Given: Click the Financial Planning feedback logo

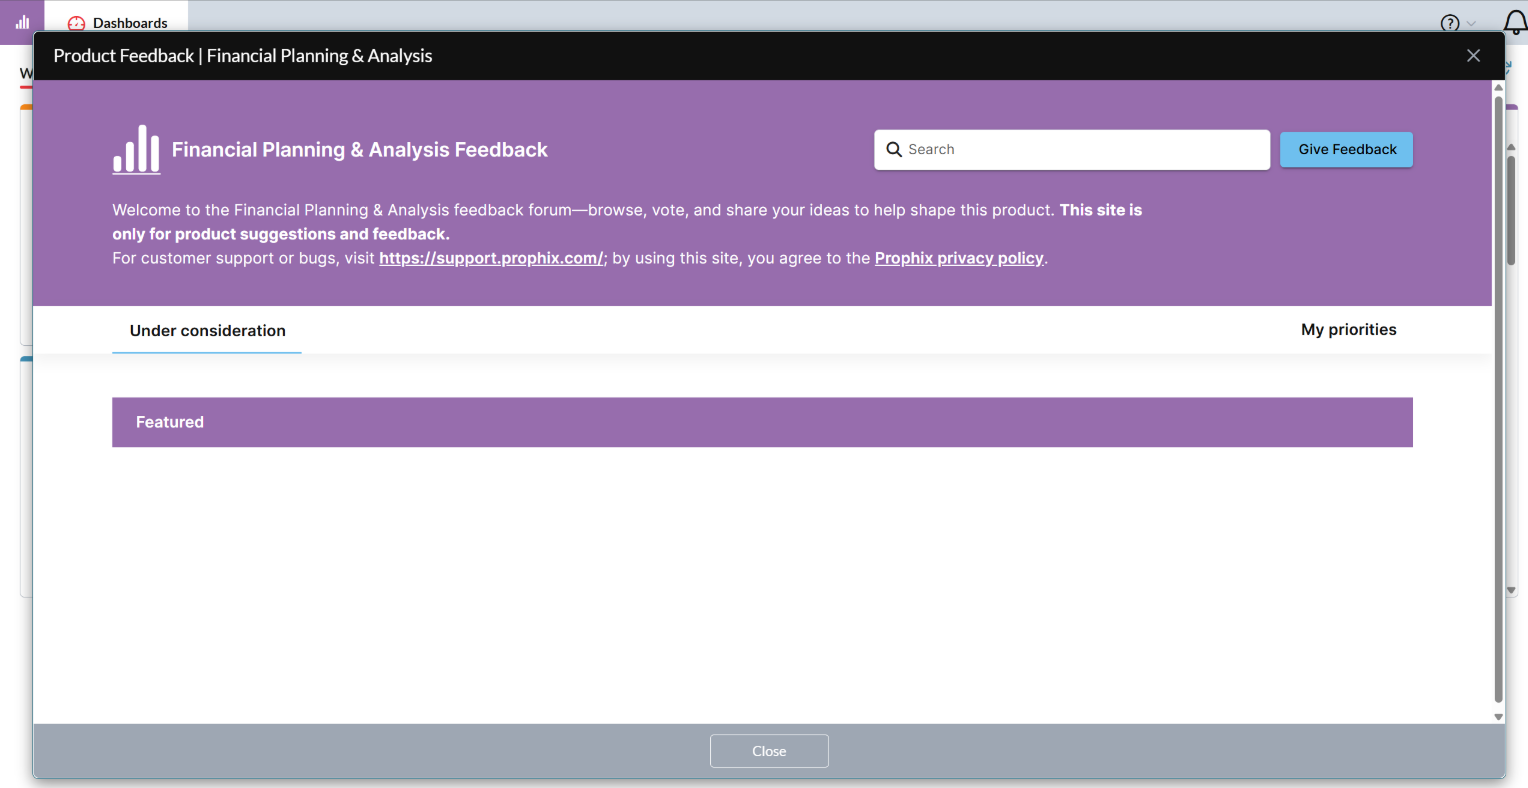Looking at the screenshot, I should 136,150.
